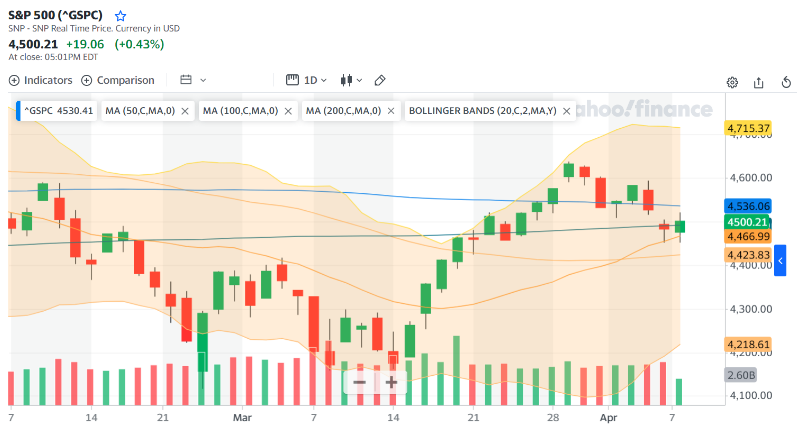Click the 2.60B volume label
This screenshot has height=432, width=797.
(x=741, y=375)
